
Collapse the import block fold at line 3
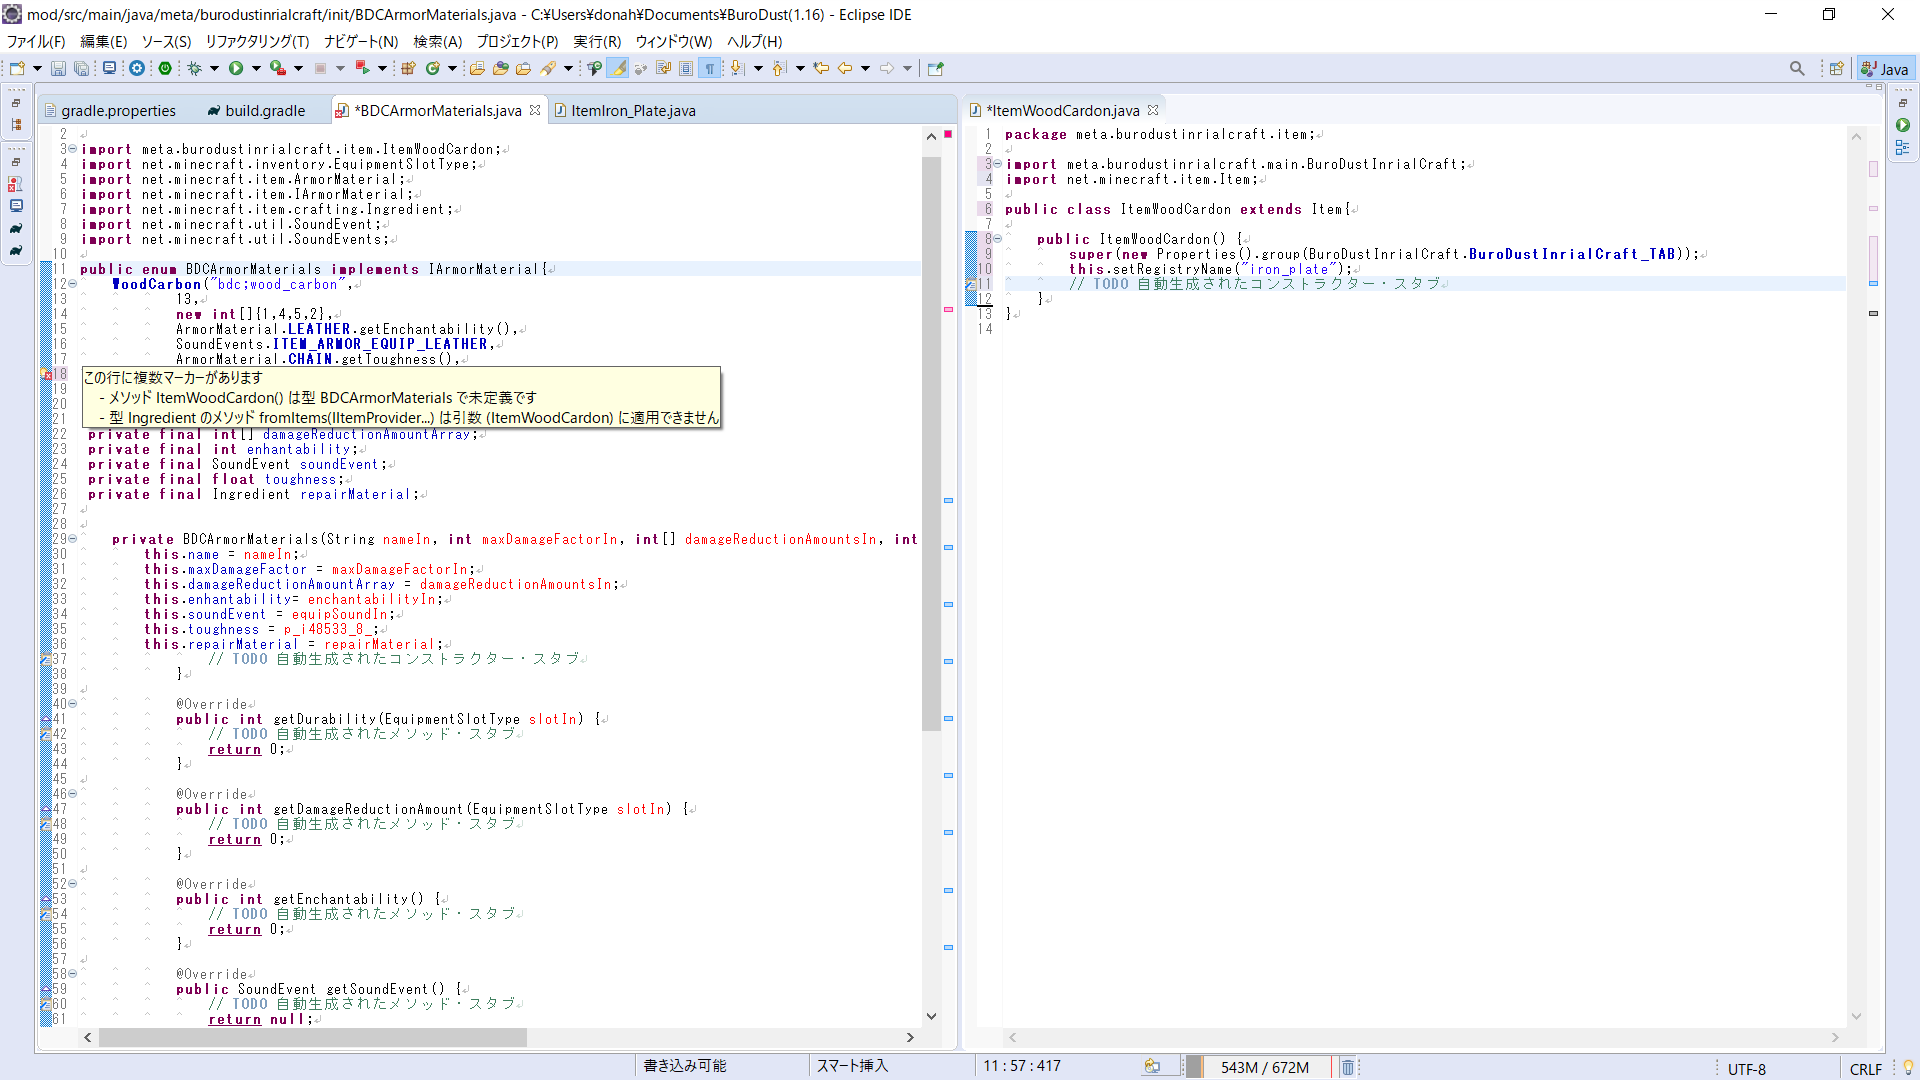pyautogui.click(x=72, y=149)
